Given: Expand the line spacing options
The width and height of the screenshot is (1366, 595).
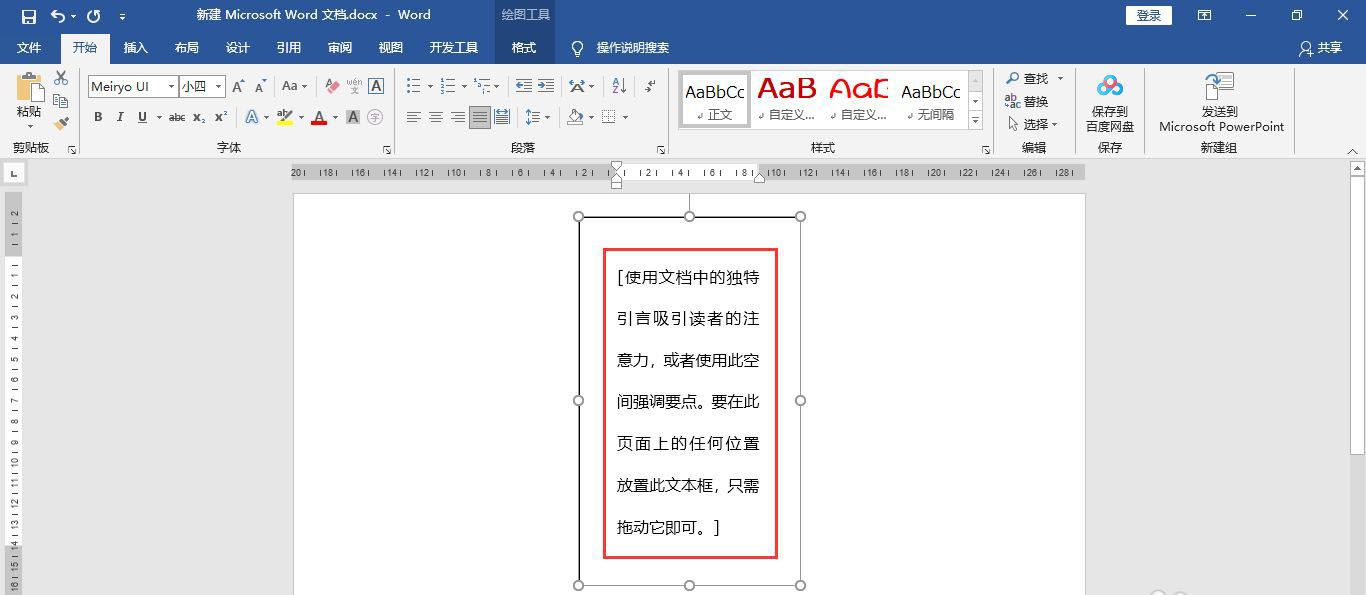Looking at the screenshot, I should pos(545,117).
